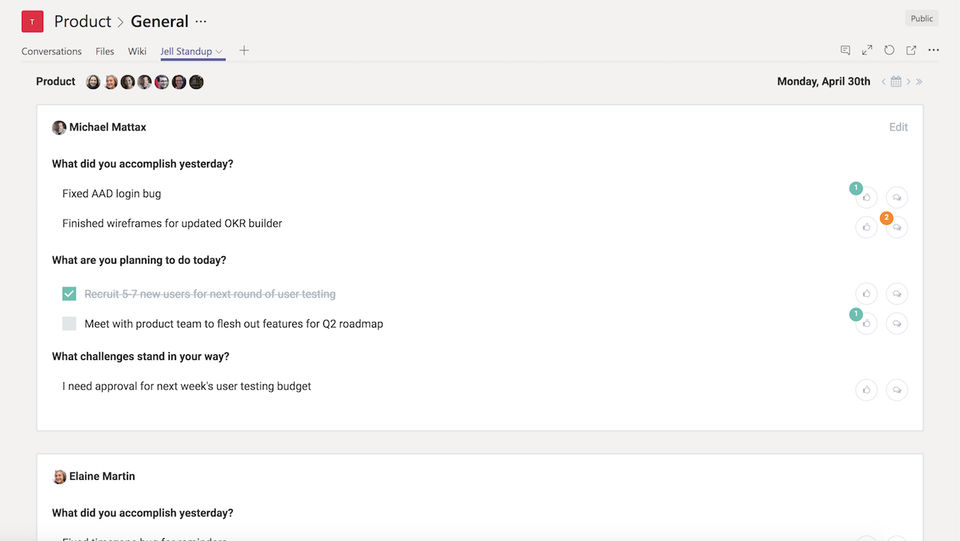Switch to the Conversations tab

pos(51,51)
